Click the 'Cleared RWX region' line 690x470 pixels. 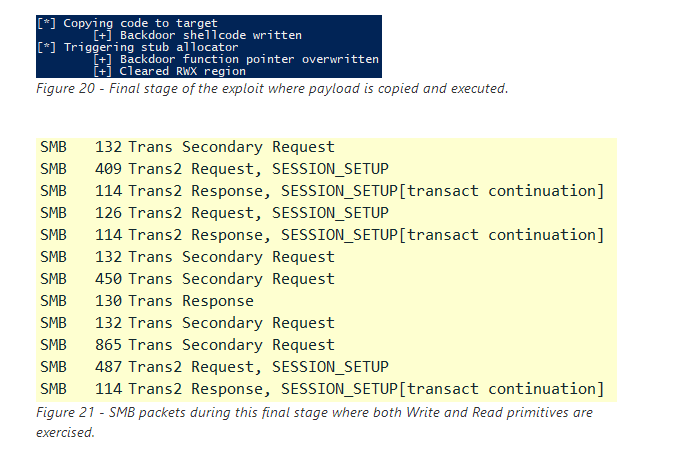click(x=169, y=71)
